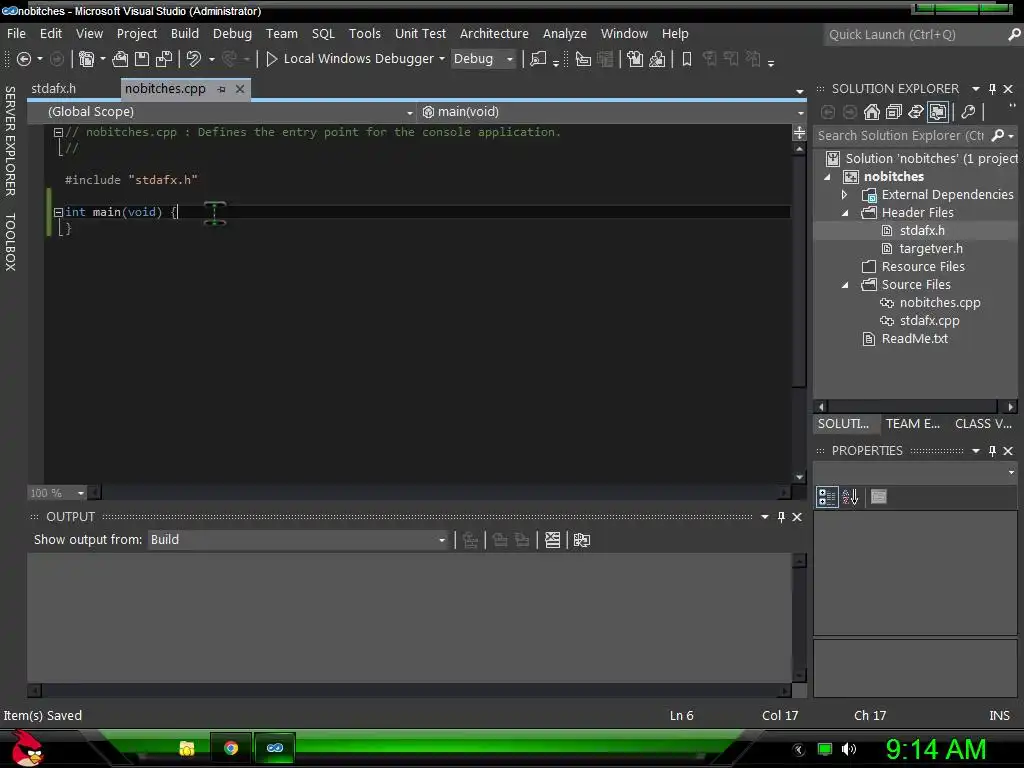
Task: Open the Debug menu
Action: coord(232,33)
